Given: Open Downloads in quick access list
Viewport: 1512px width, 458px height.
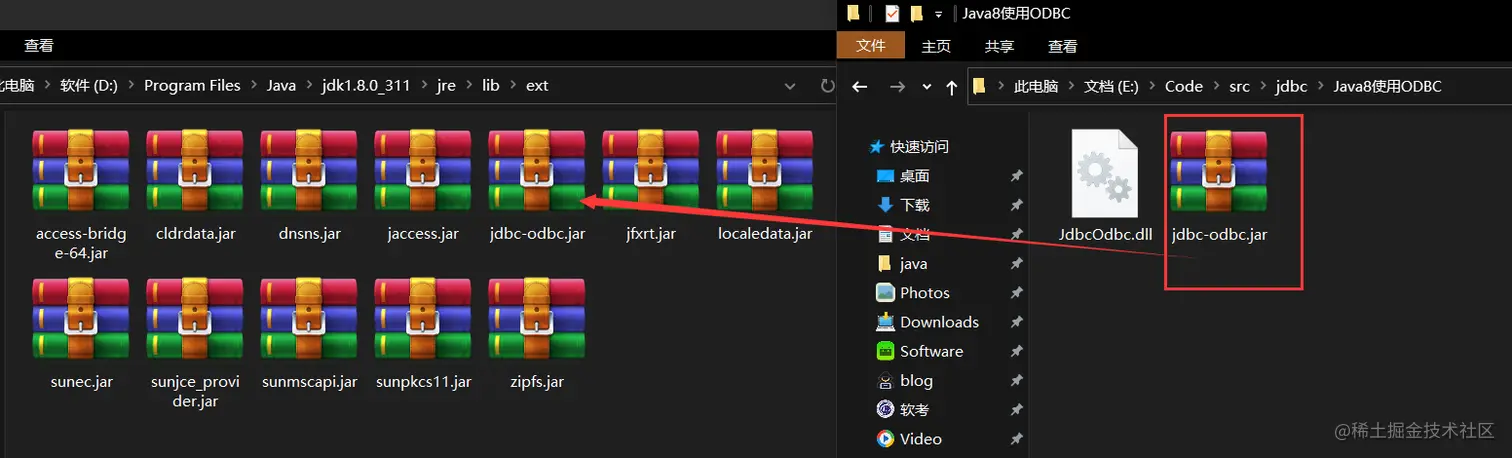Looking at the screenshot, I should click(x=939, y=322).
